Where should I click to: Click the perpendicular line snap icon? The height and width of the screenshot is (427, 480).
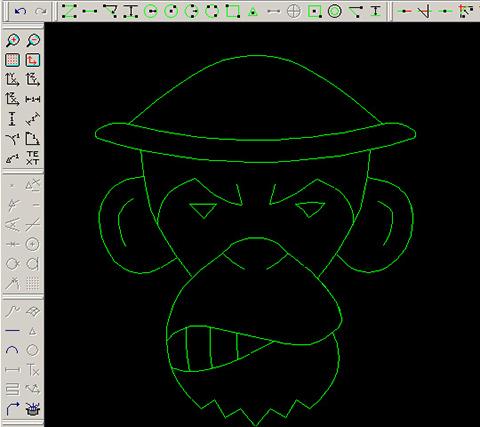tap(425, 11)
